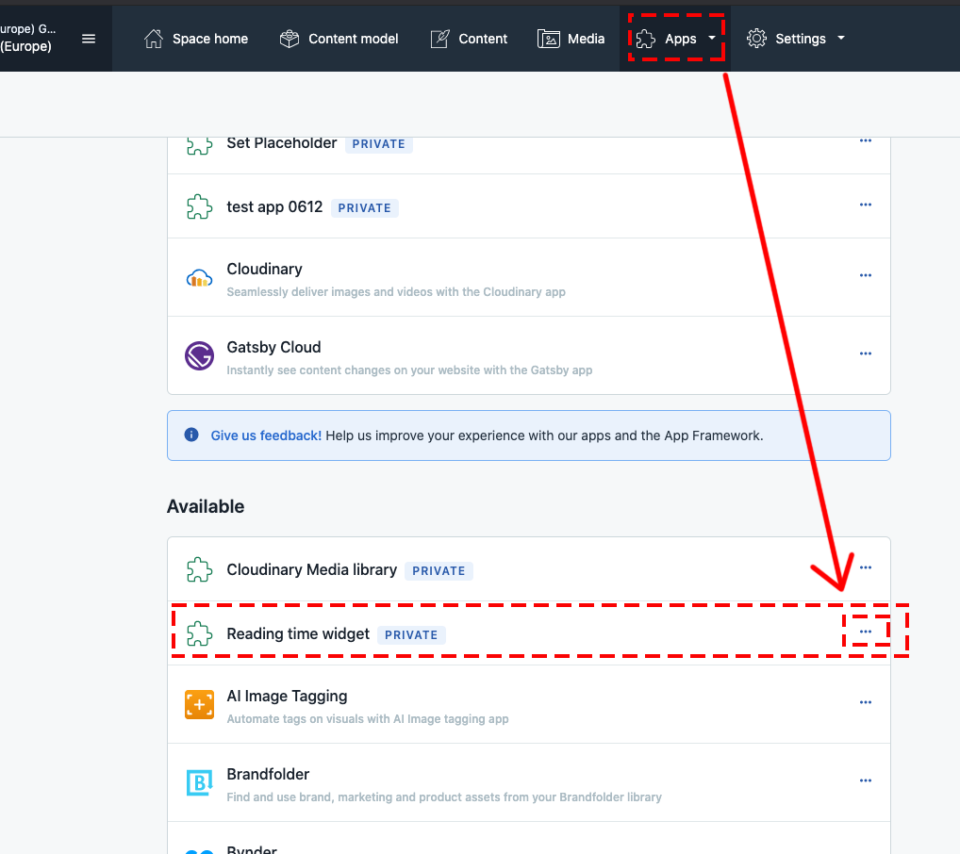Open actions menu for AI Image Tagging
The image size is (960, 854).
point(865,702)
